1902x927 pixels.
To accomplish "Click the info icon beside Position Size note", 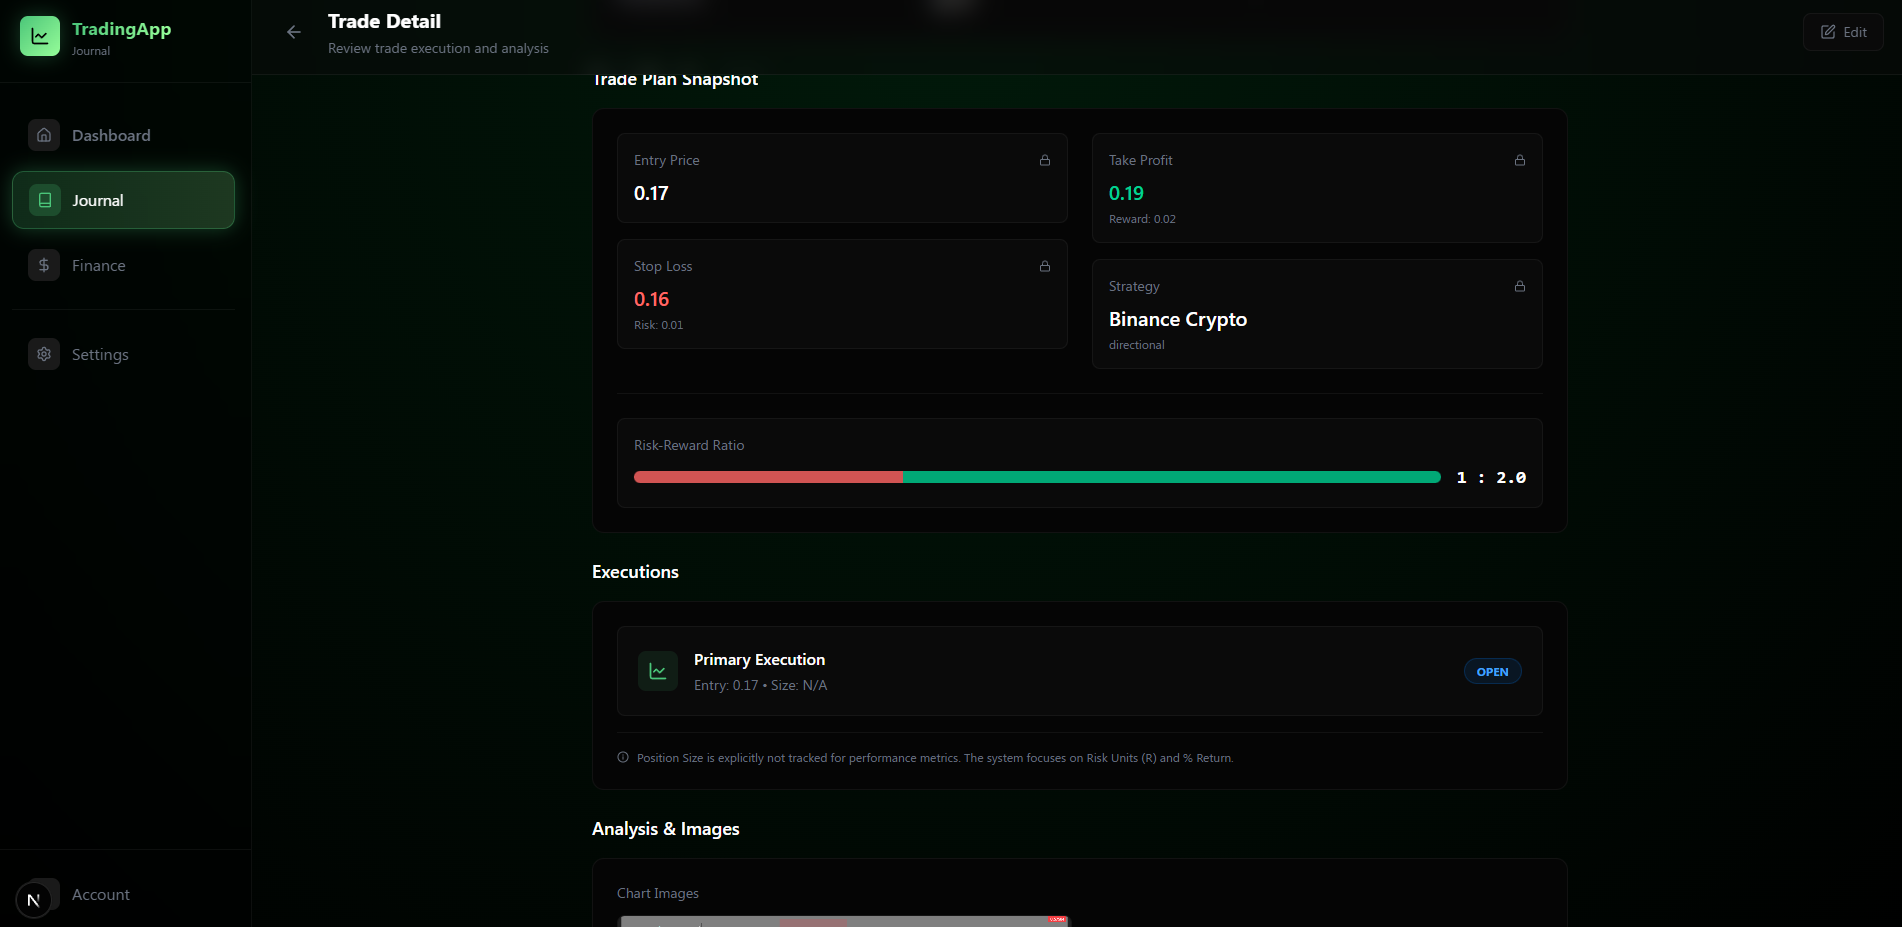I will point(623,758).
